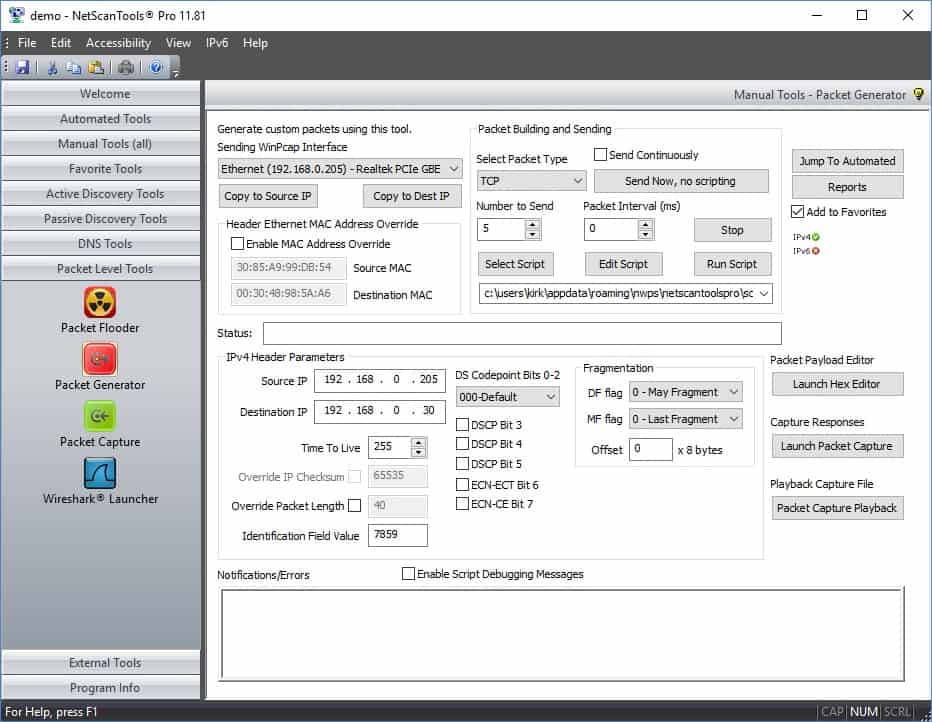Click the Reports button
932x722 pixels.
tap(848, 187)
